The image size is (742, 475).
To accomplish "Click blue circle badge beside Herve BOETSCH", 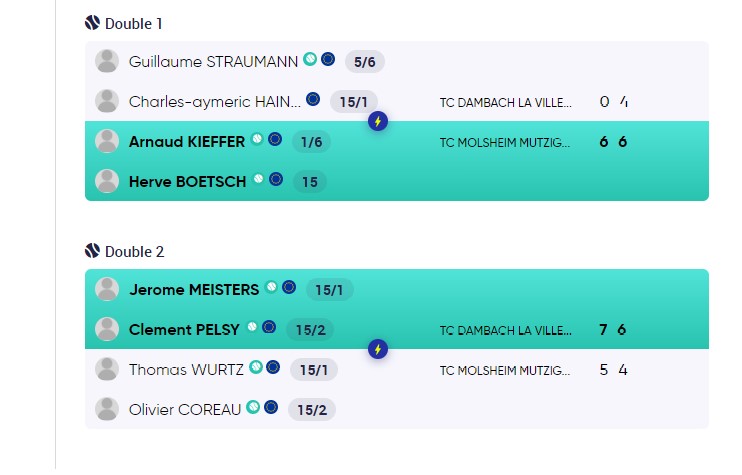I will coord(276,179).
